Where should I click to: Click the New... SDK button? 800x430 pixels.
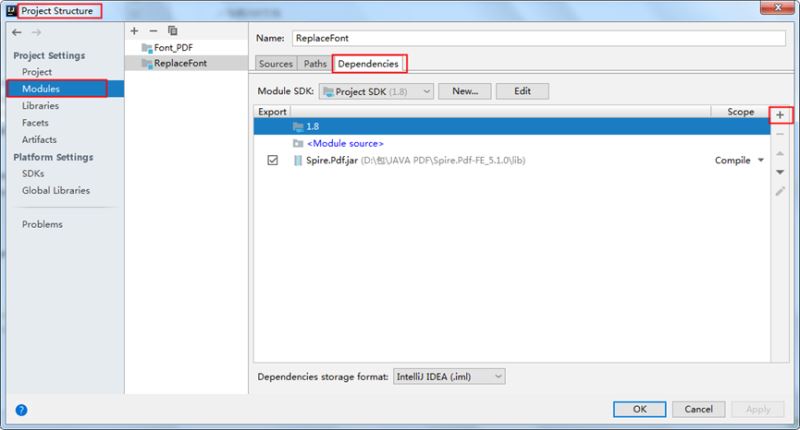465,91
